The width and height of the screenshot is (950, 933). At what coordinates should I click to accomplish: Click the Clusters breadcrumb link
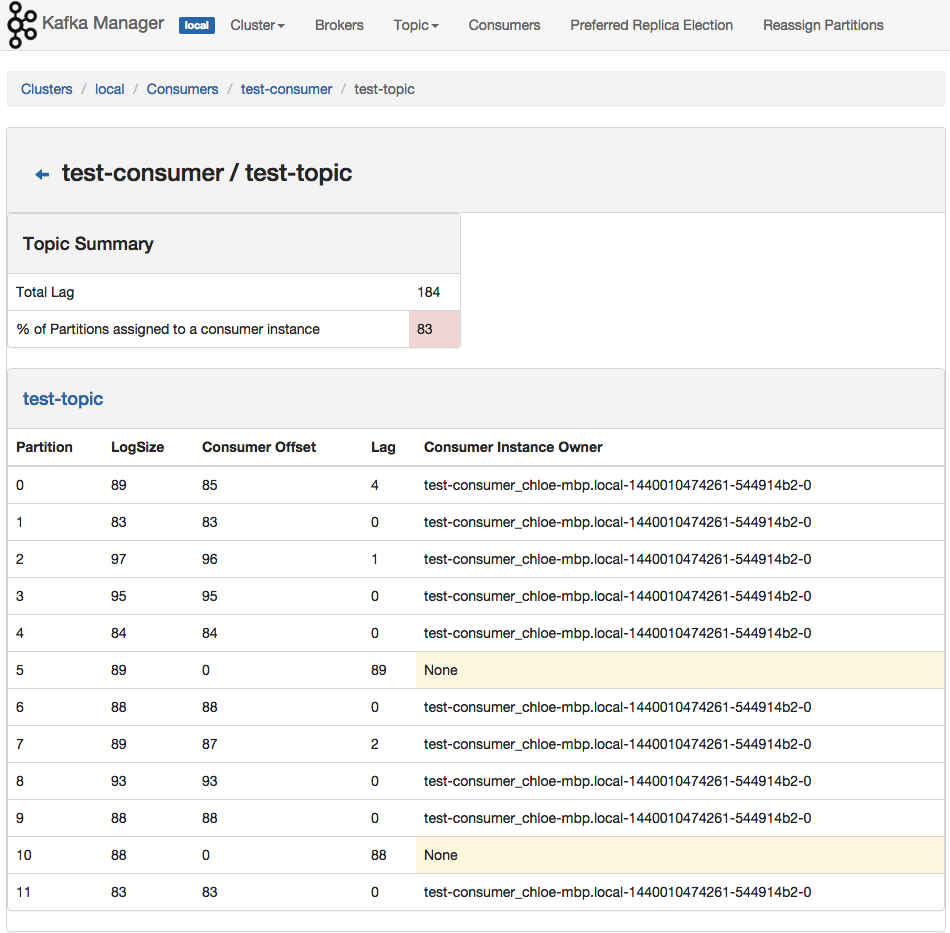pyautogui.click(x=47, y=89)
